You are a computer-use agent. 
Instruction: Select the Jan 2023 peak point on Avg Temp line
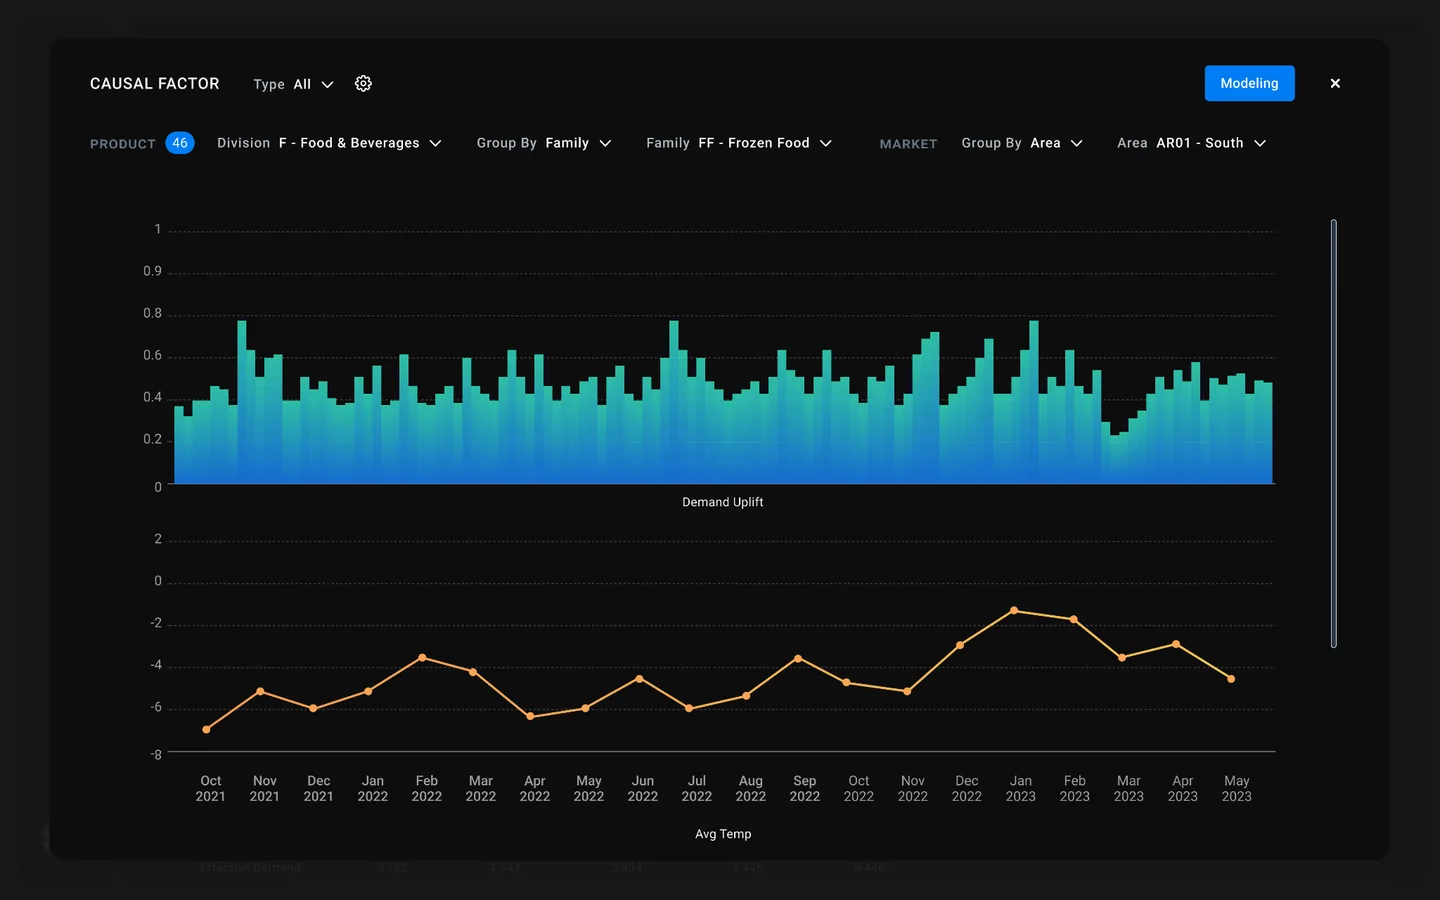click(x=1014, y=610)
